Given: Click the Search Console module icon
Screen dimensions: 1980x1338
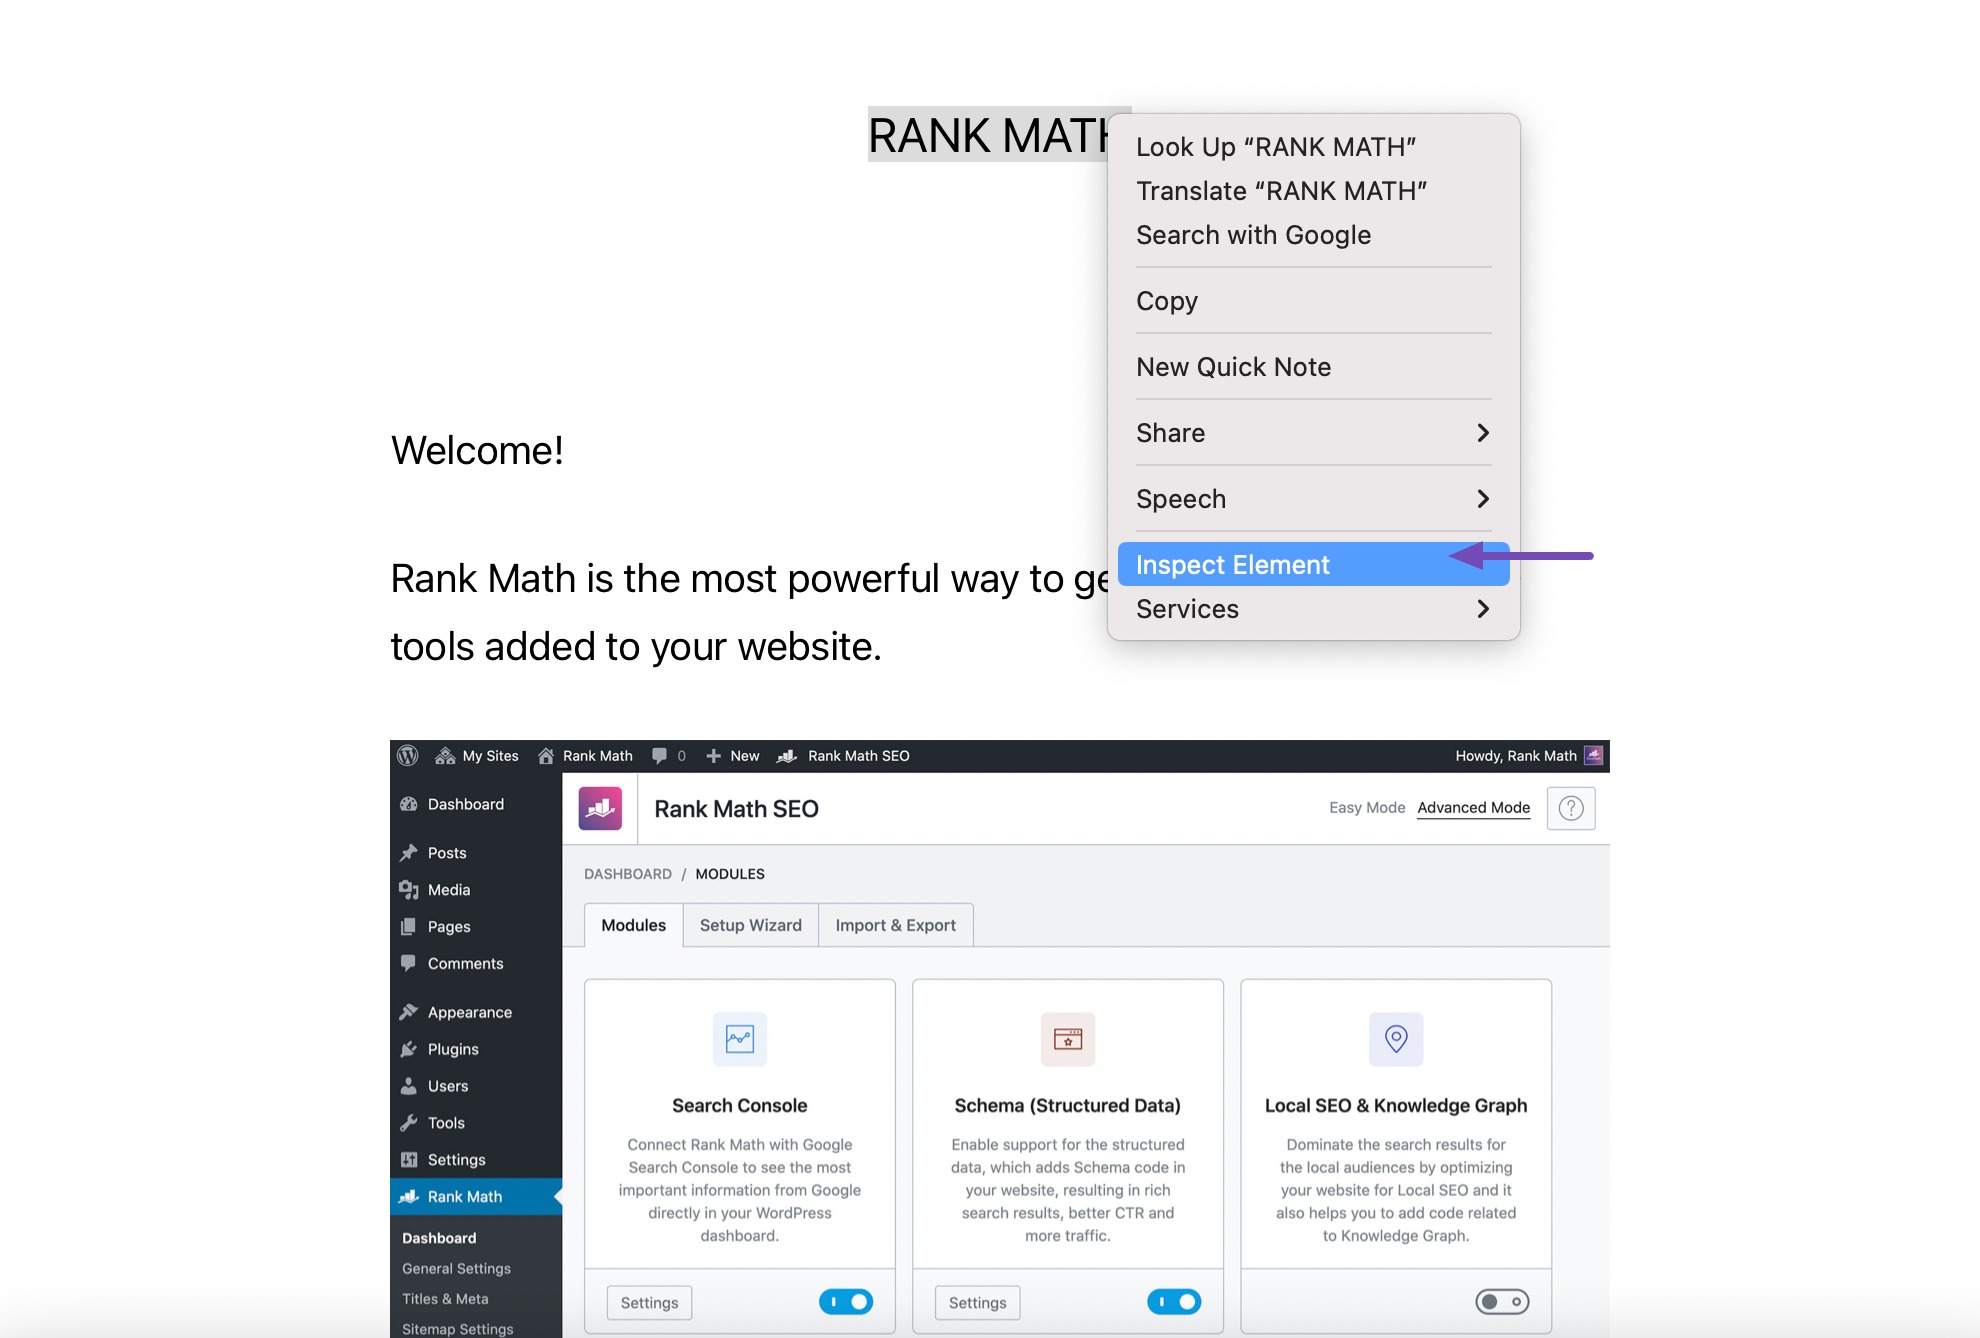Looking at the screenshot, I should [741, 1036].
